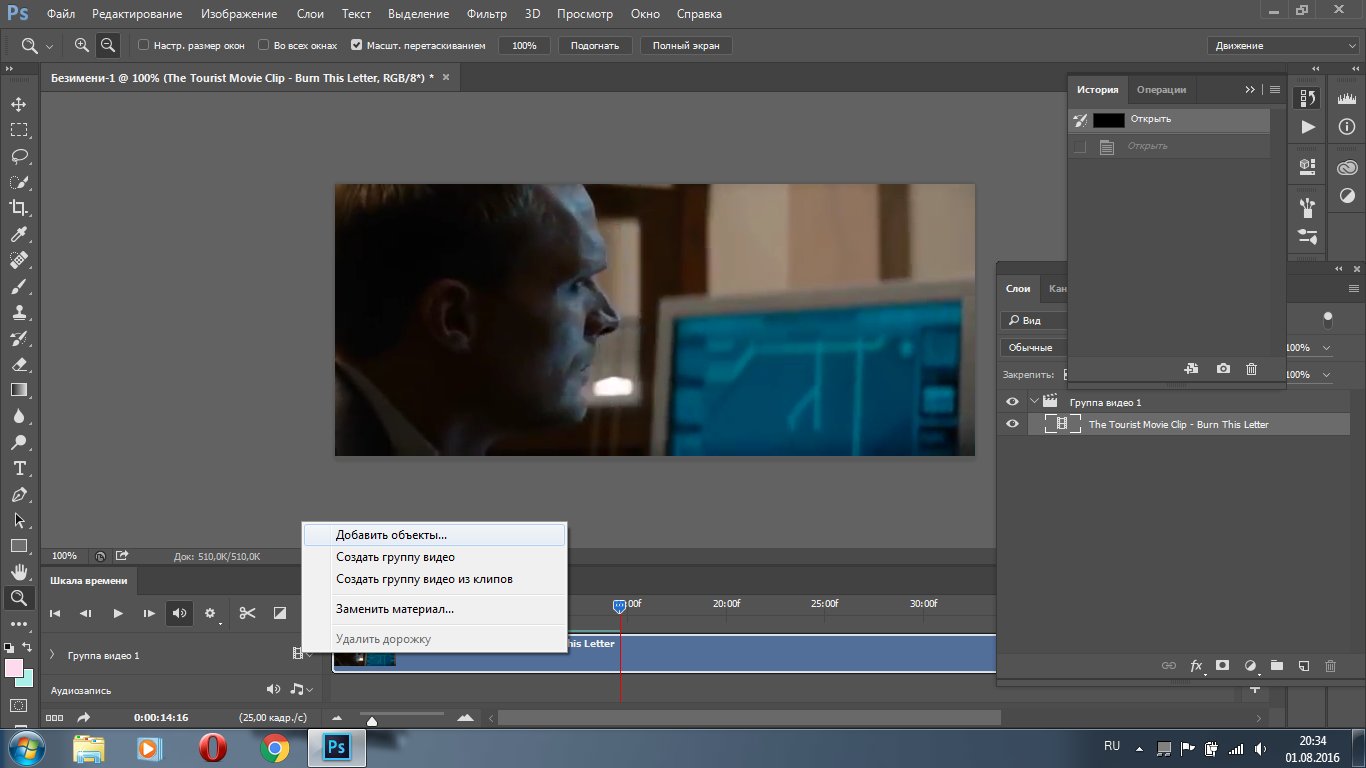Hide The Tourist Movie Clip layer
Image resolution: width=1366 pixels, height=768 pixels.
(1012, 424)
